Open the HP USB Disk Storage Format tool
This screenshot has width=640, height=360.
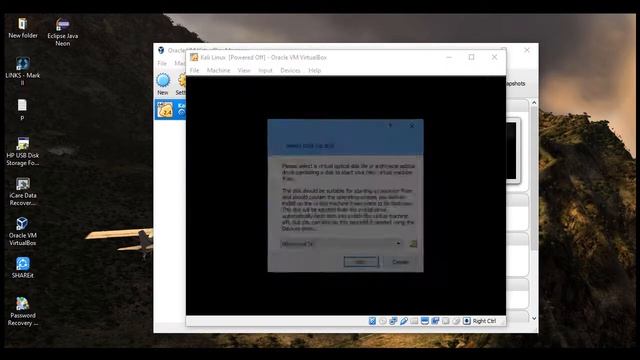[x=22, y=151]
